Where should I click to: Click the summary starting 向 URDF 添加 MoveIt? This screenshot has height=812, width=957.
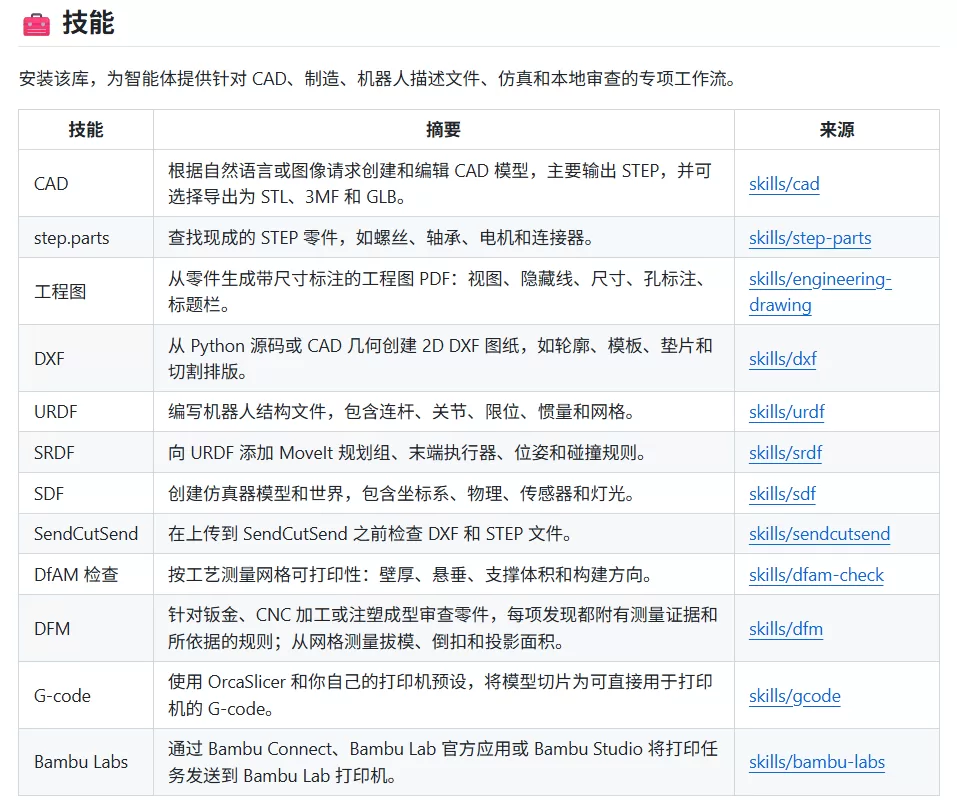click(407, 453)
